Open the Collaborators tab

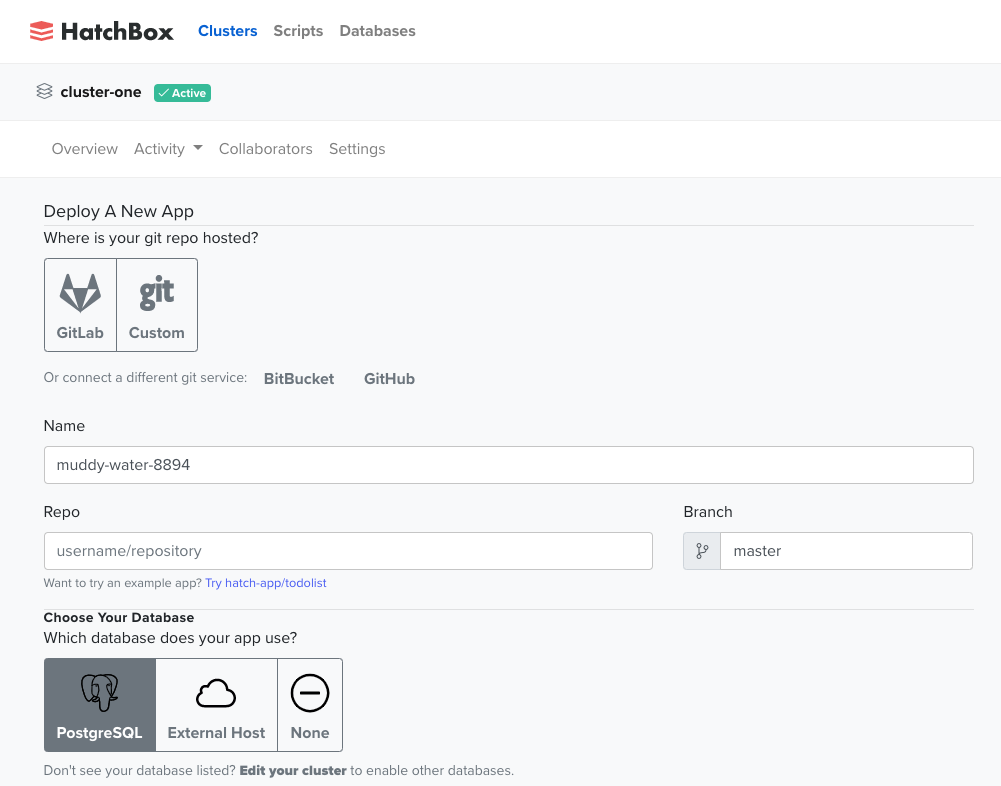pos(266,149)
